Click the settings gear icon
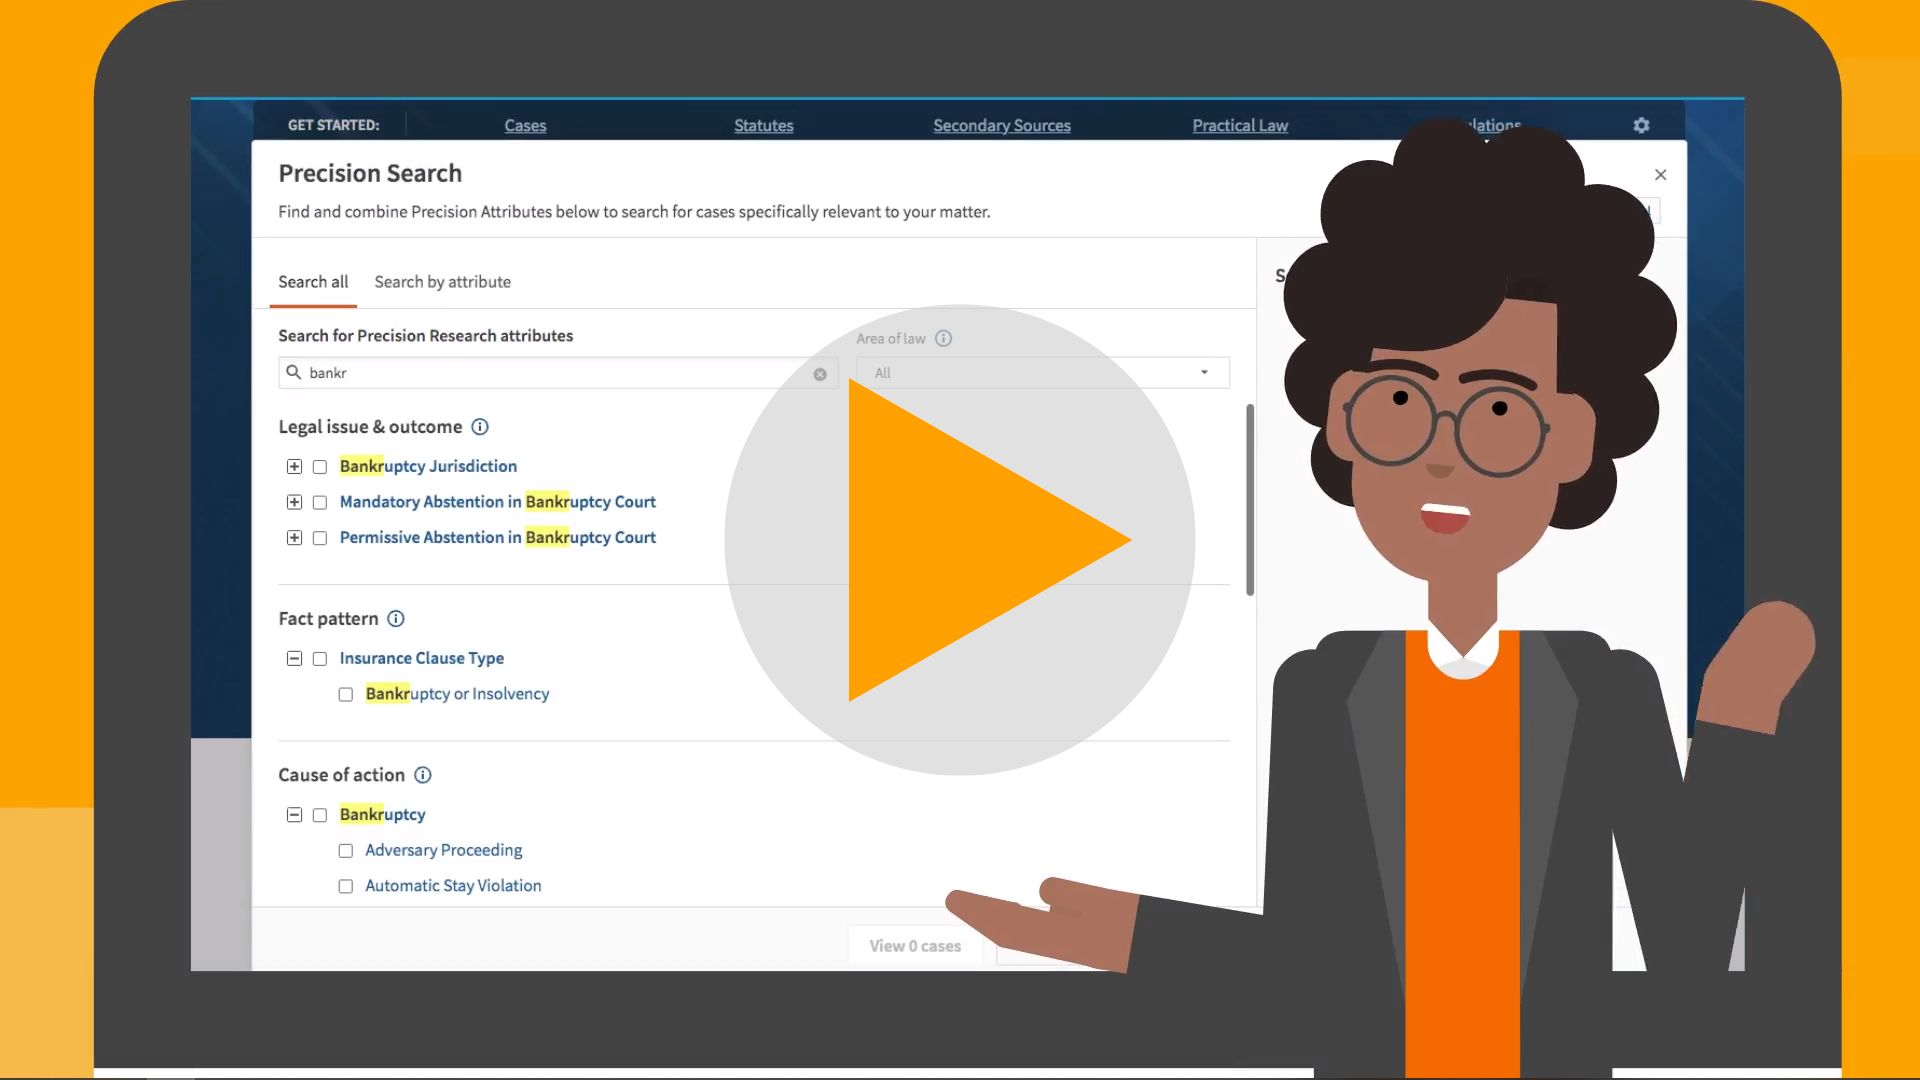Viewport: 1920px width, 1080px height. 1642,123
